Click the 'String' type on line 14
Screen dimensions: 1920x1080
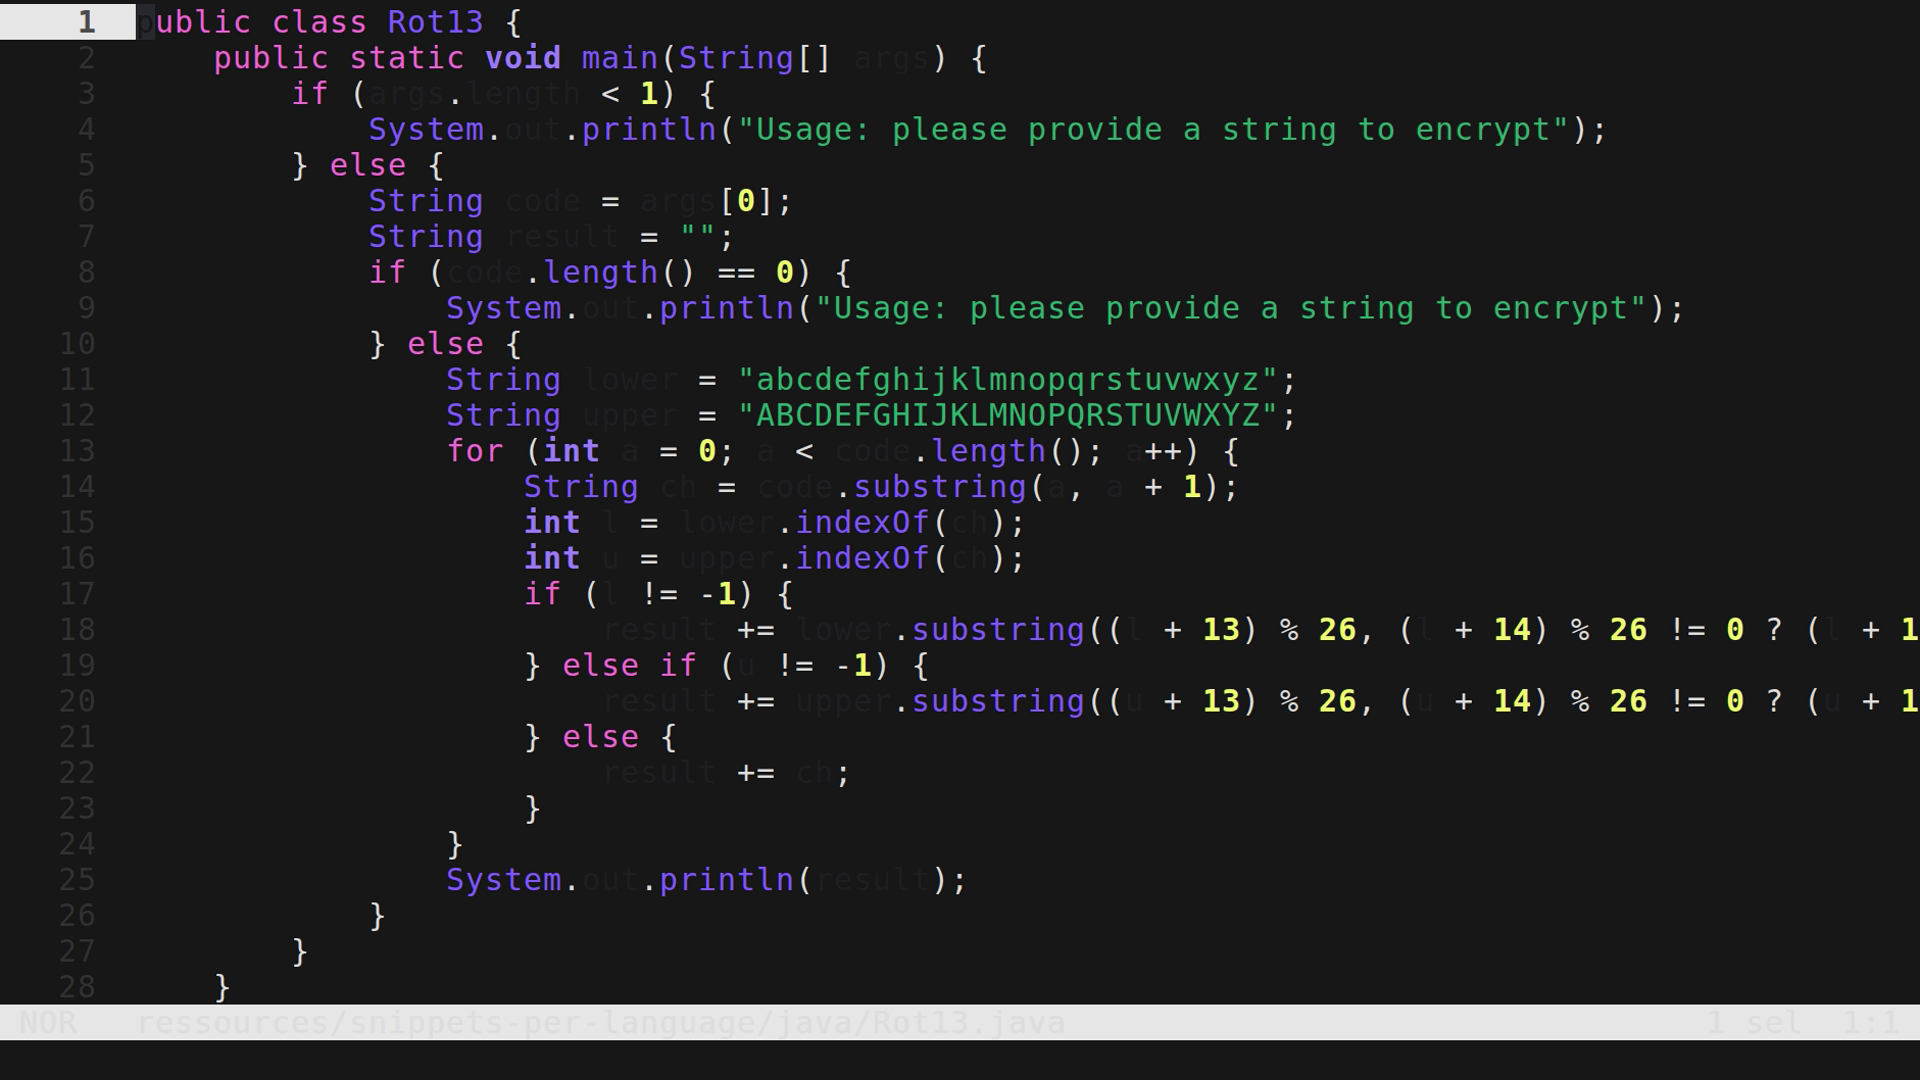581,487
